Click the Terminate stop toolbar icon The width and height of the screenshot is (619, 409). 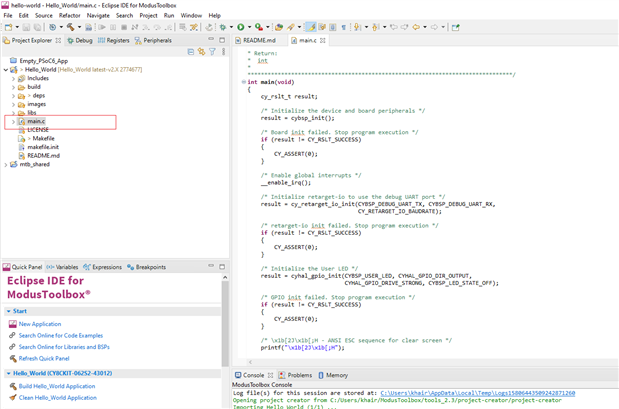[x=124, y=27]
